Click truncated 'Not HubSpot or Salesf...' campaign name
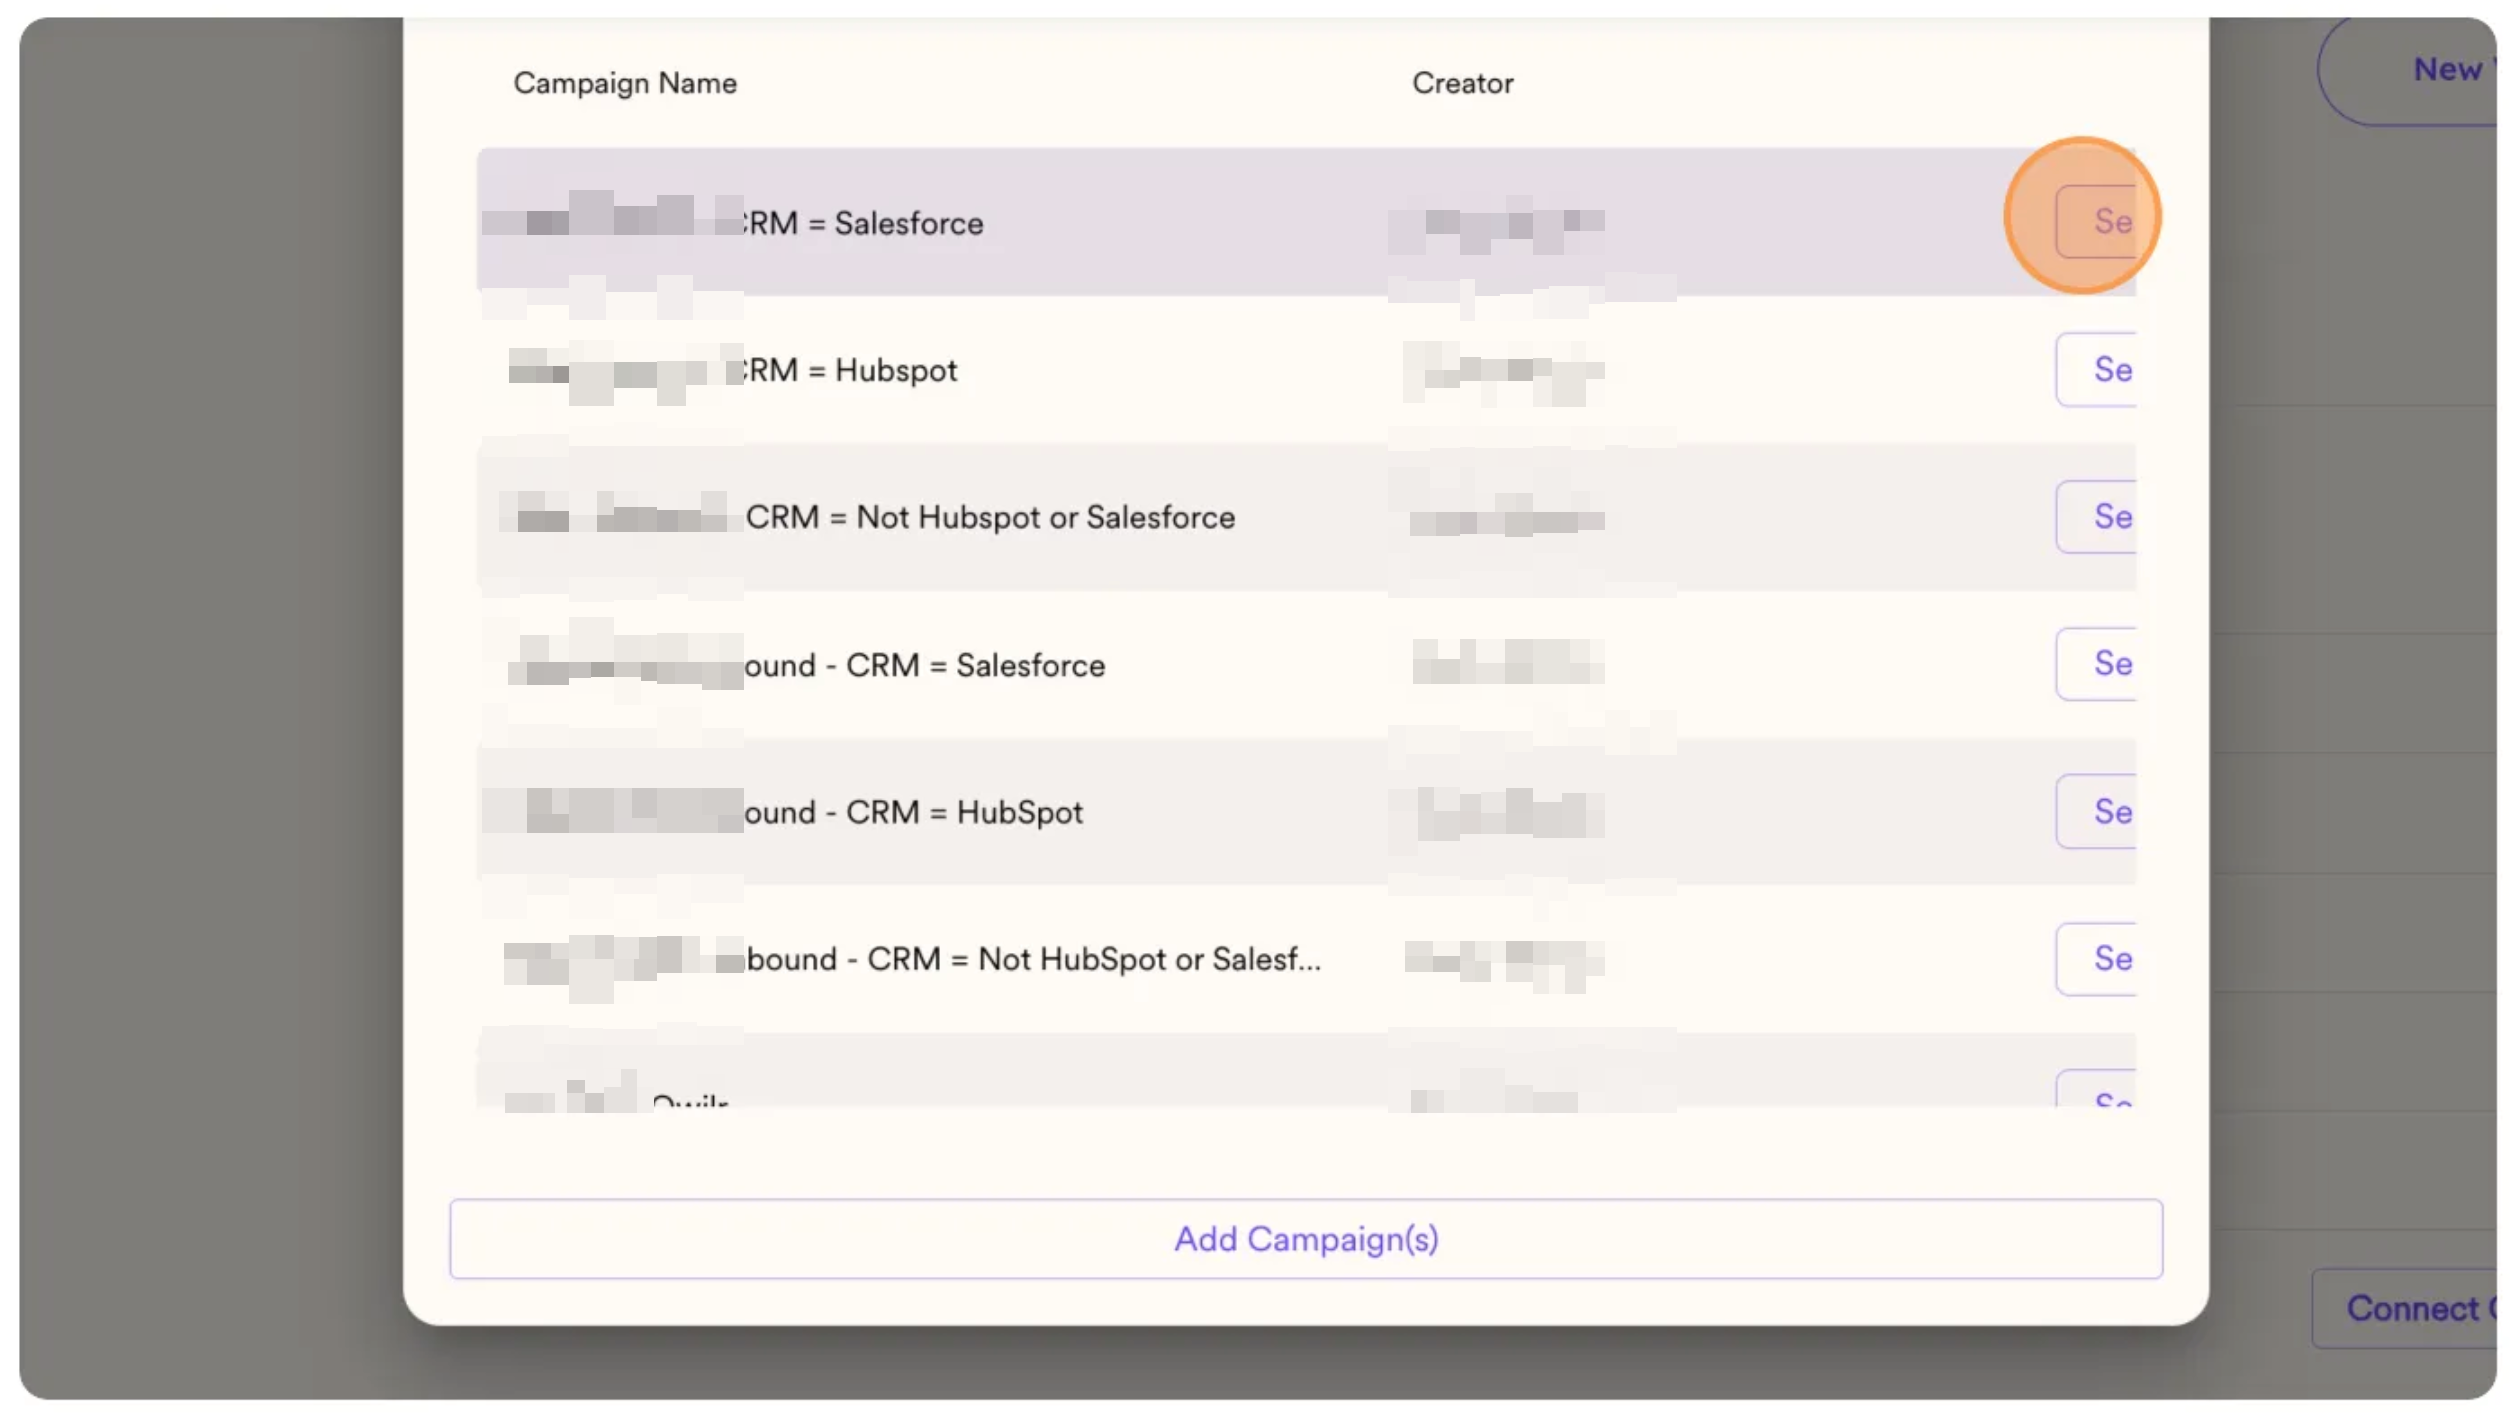Image resolution: width=2518 pixels, height=1424 pixels. (1034, 959)
